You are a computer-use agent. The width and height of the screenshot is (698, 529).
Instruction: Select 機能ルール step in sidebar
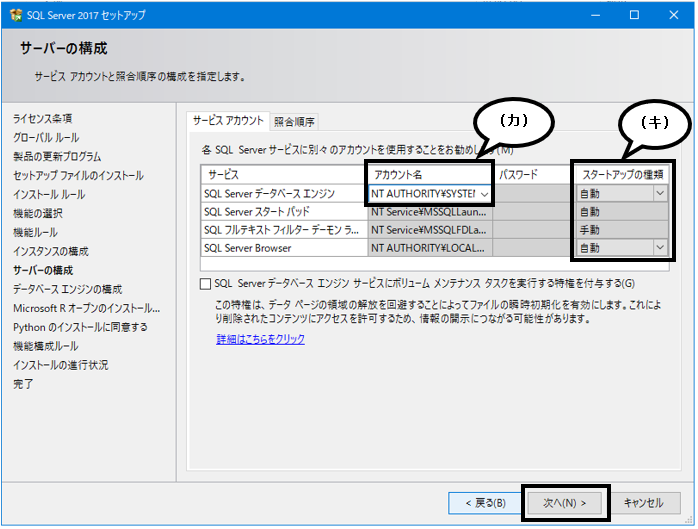[x=35, y=232]
